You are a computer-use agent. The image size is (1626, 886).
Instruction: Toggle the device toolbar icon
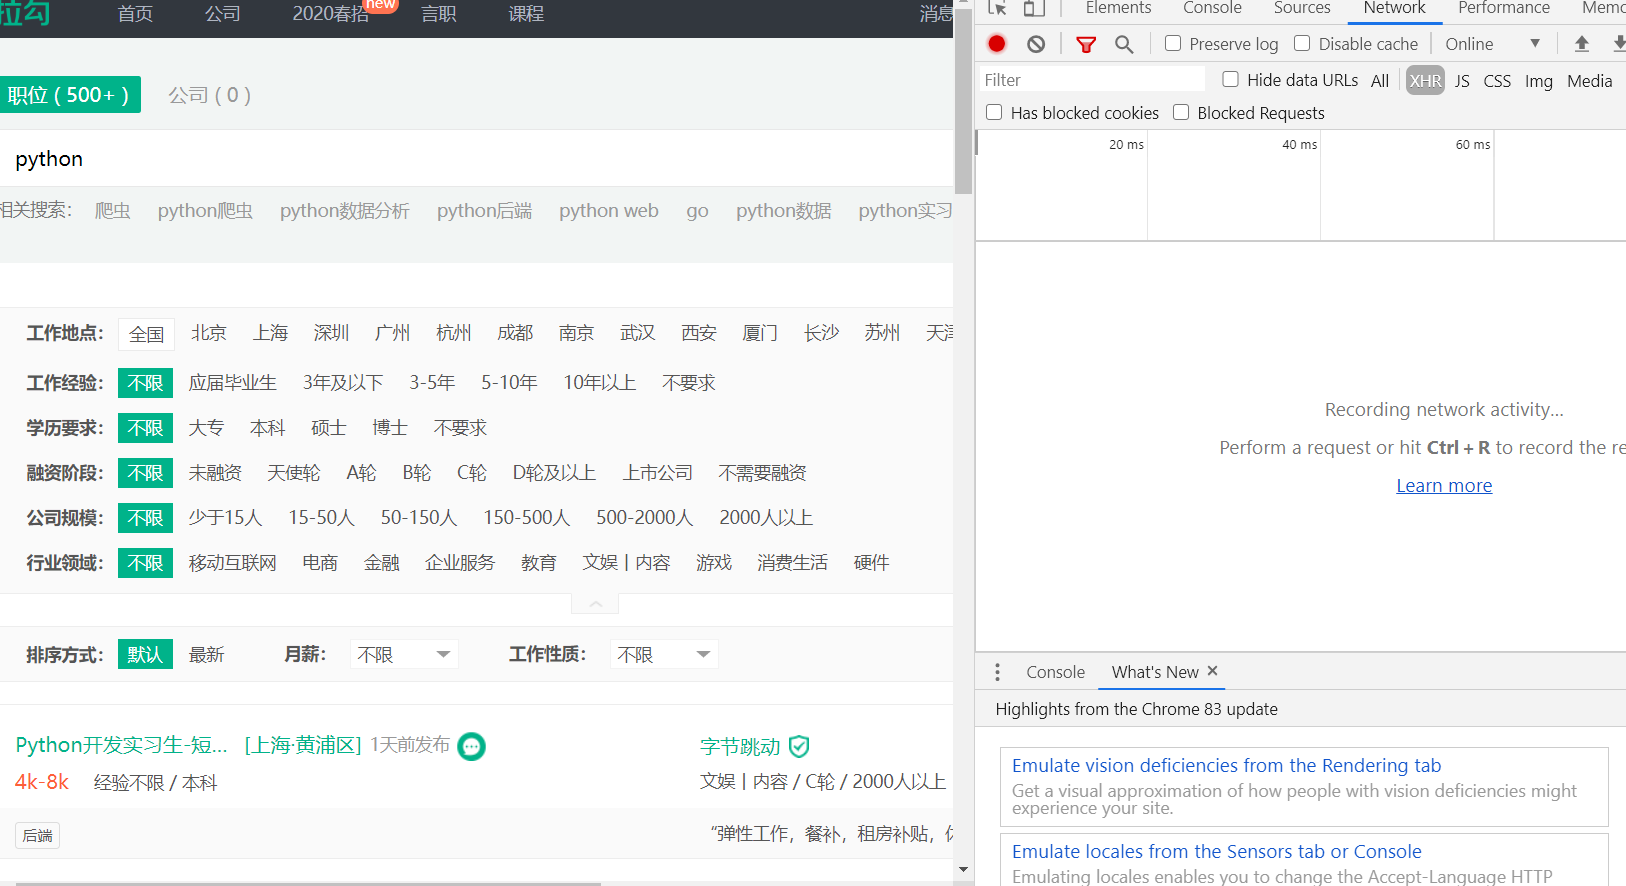point(1034,8)
